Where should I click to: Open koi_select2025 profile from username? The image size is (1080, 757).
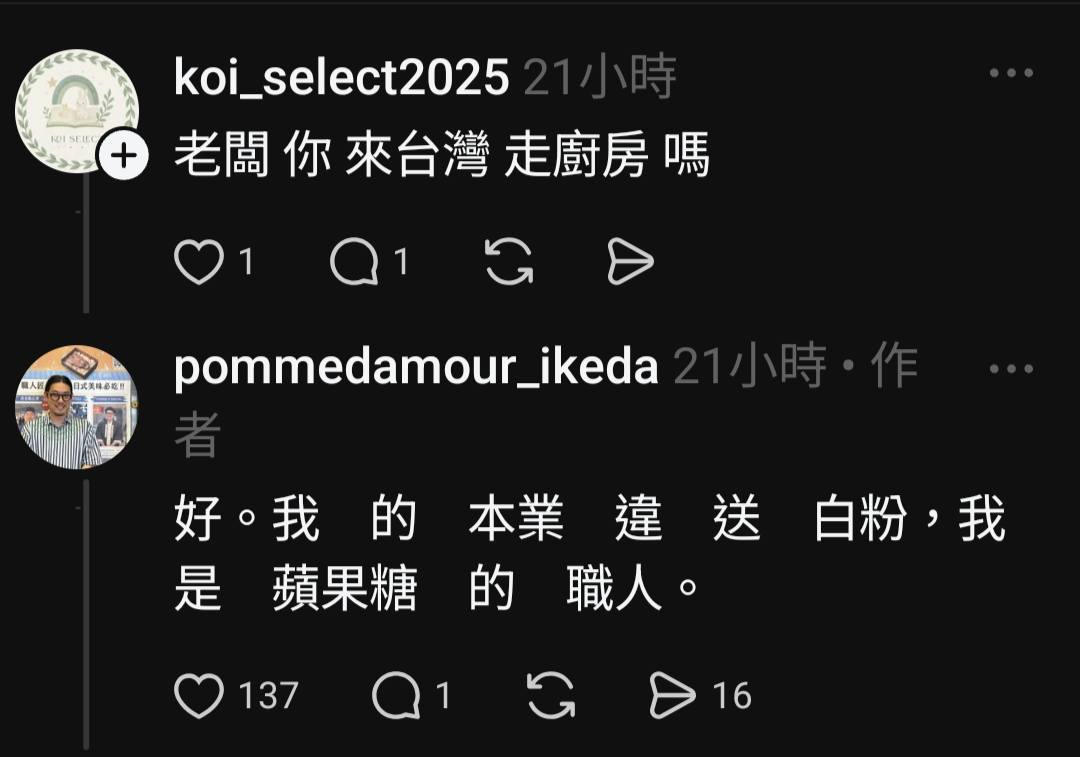click(341, 77)
